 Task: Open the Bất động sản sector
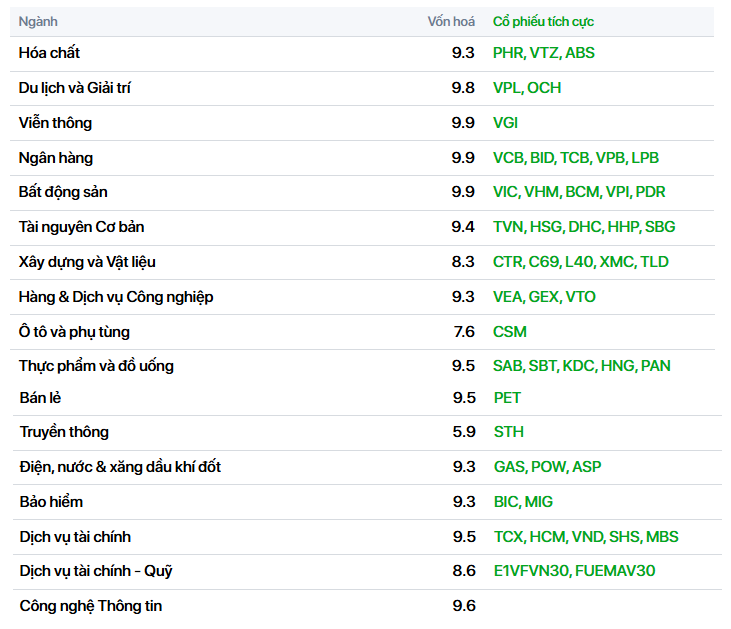tap(63, 192)
